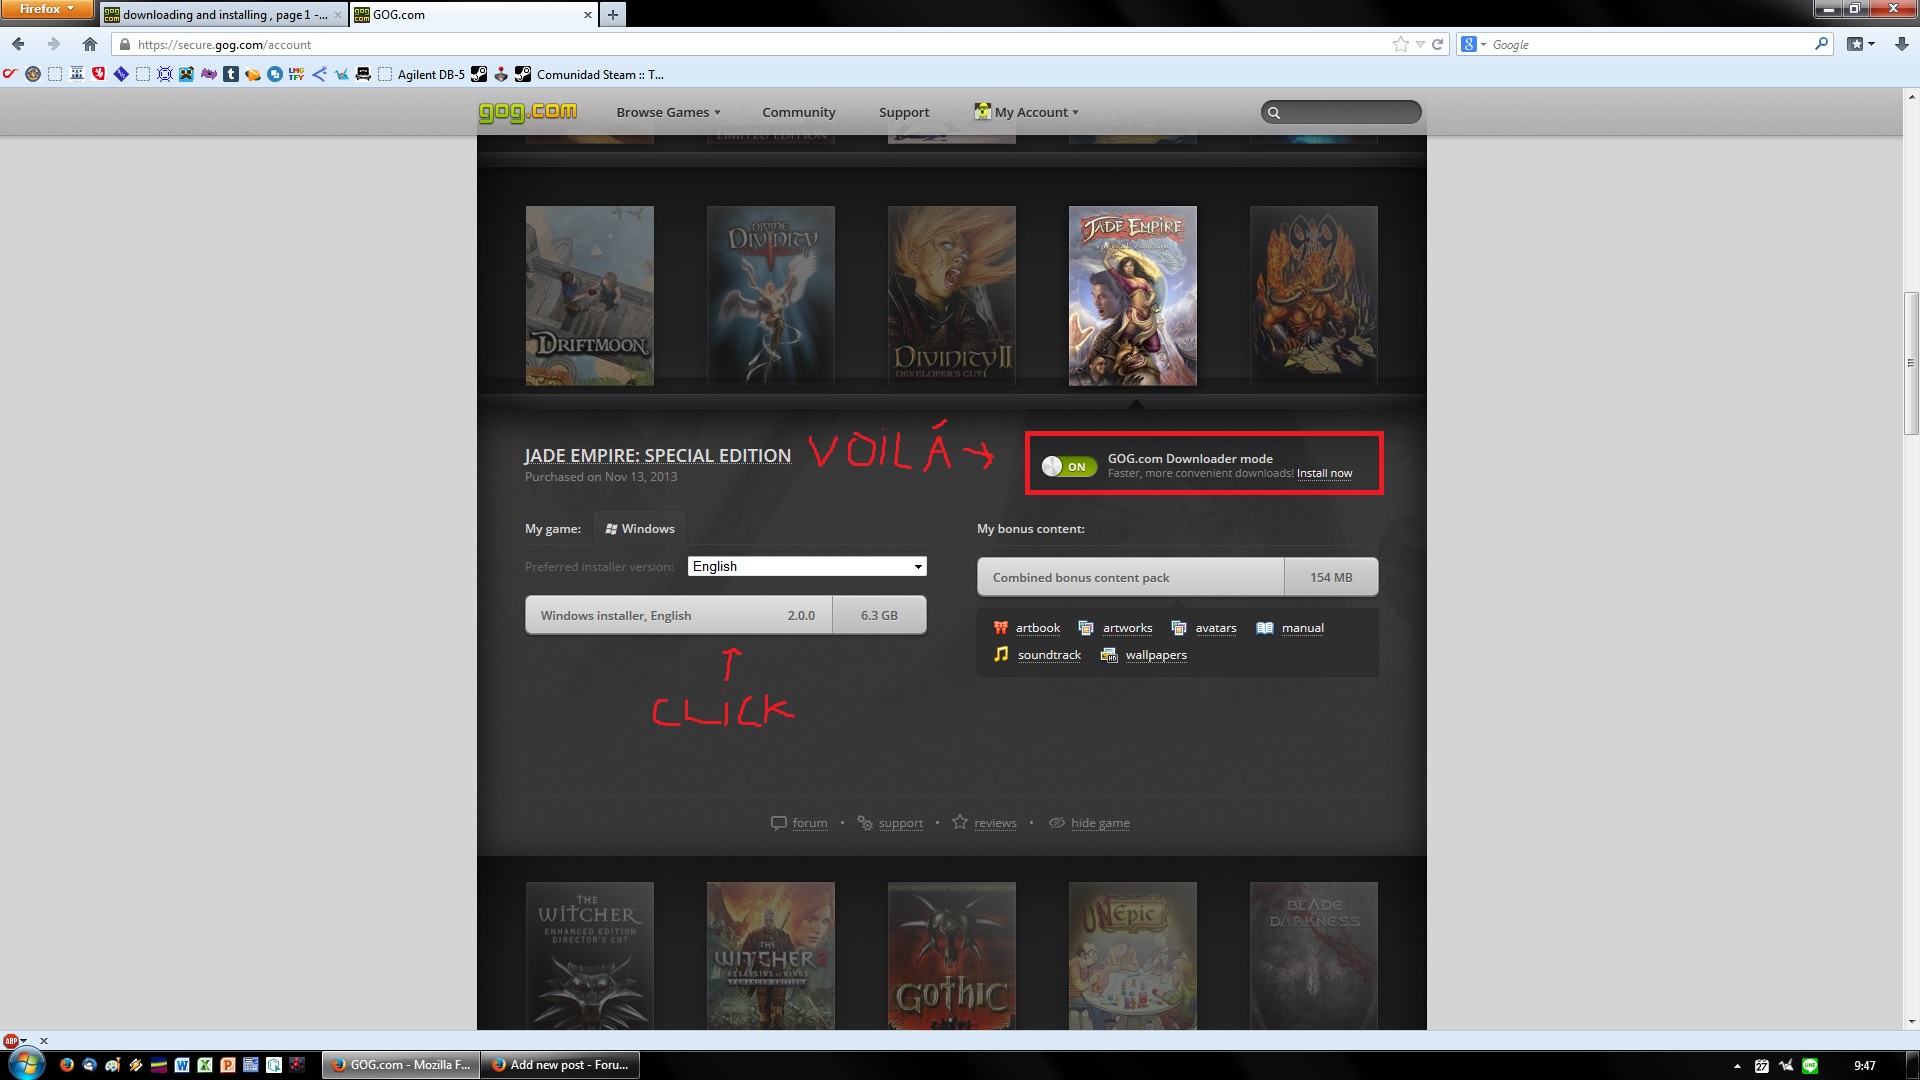Select the Divine Divinity game cover
The height and width of the screenshot is (1080, 1920).
771,296
